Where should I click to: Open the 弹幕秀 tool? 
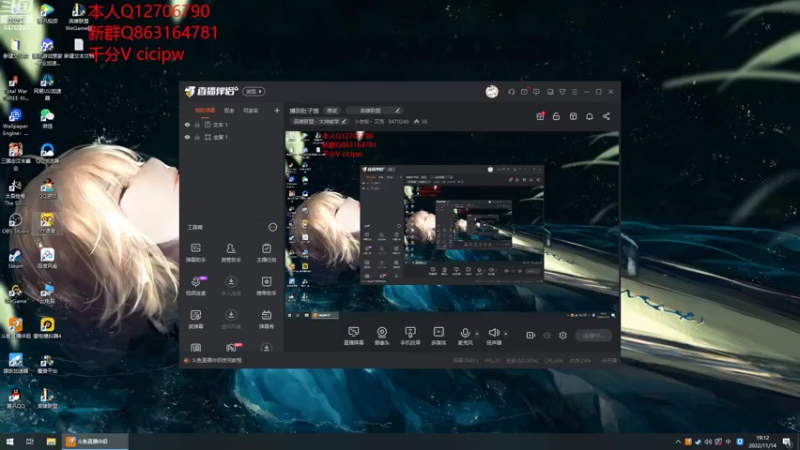click(266, 319)
